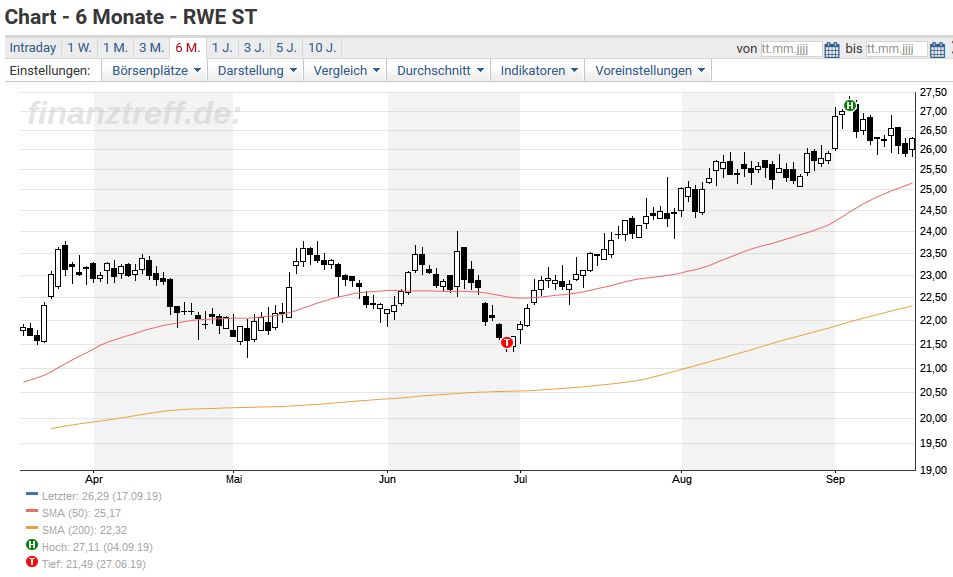This screenshot has height=577, width=953.
Task: Click the red SMA (50) legend color swatch
Action: pyautogui.click(x=32, y=511)
